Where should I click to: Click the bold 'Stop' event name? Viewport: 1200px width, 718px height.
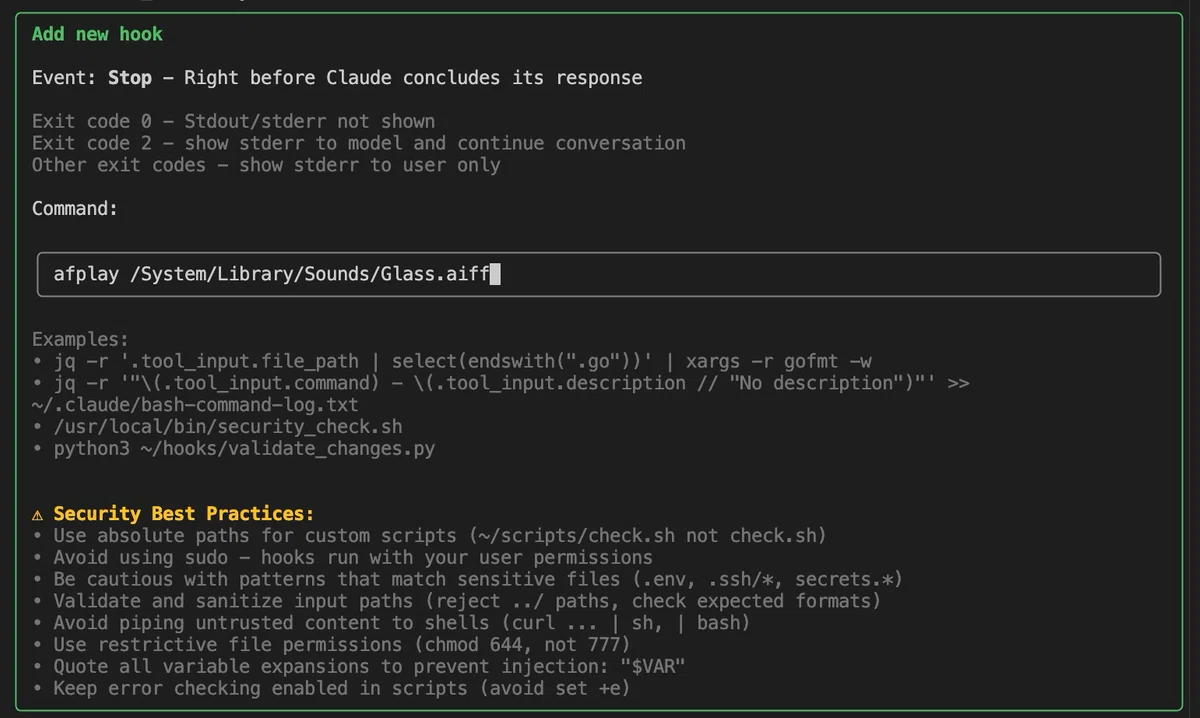[130, 78]
